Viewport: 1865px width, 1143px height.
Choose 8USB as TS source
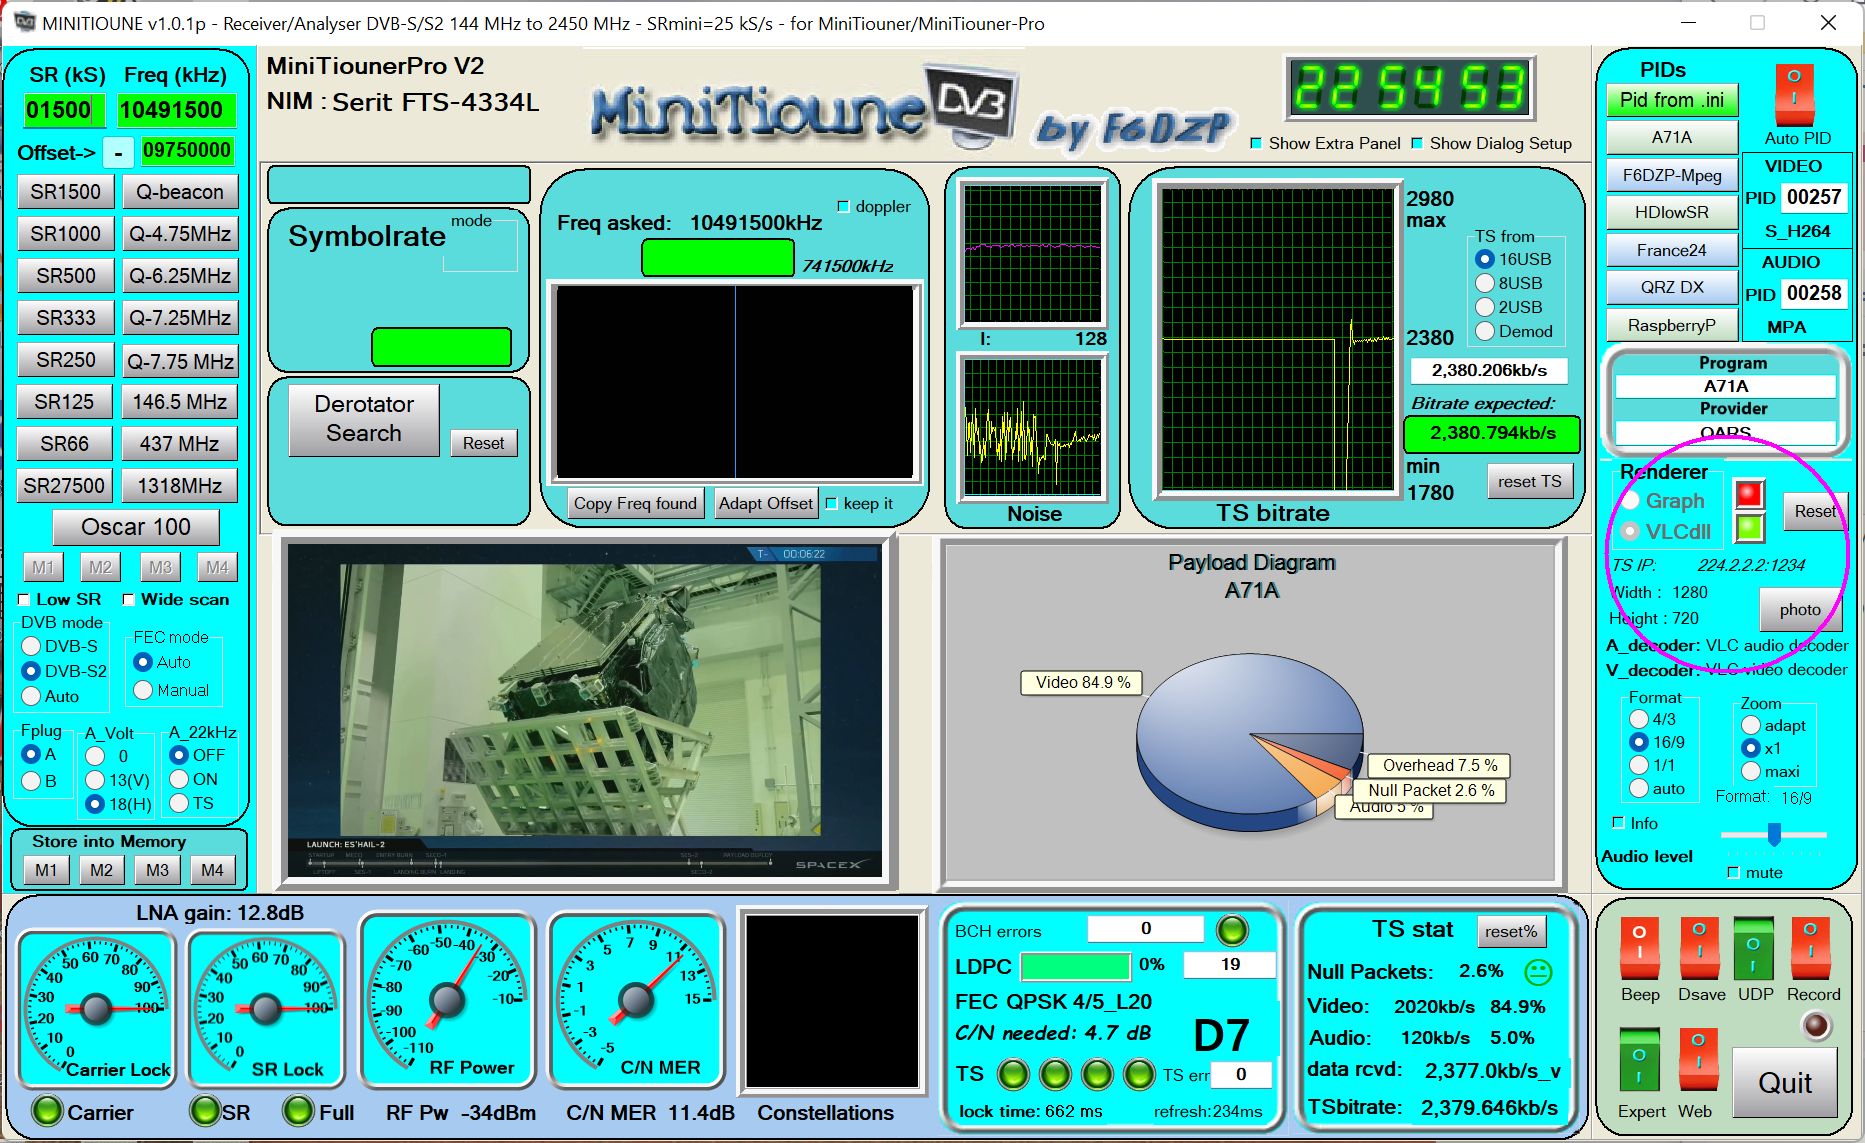1485,283
